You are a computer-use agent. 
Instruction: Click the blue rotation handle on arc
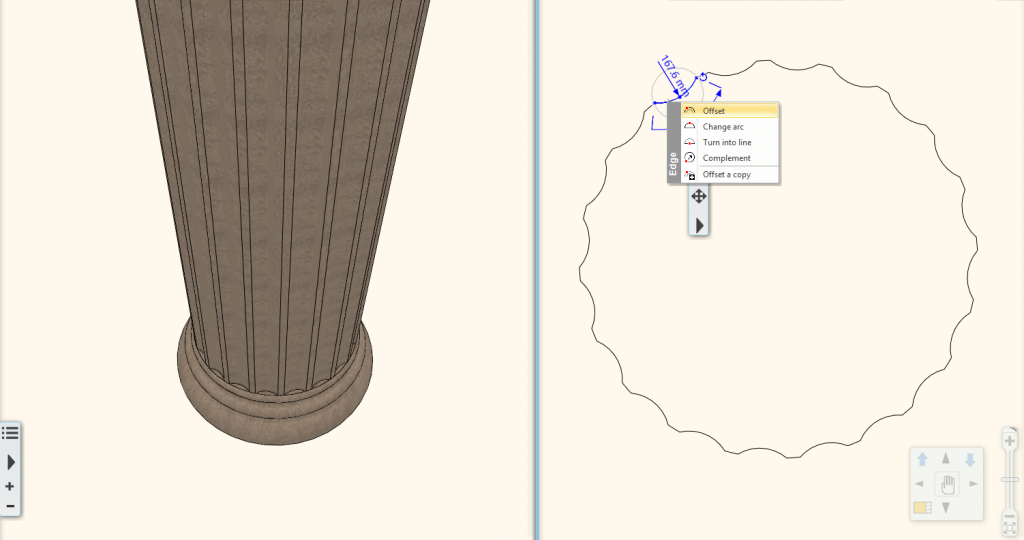click(703, 76)
